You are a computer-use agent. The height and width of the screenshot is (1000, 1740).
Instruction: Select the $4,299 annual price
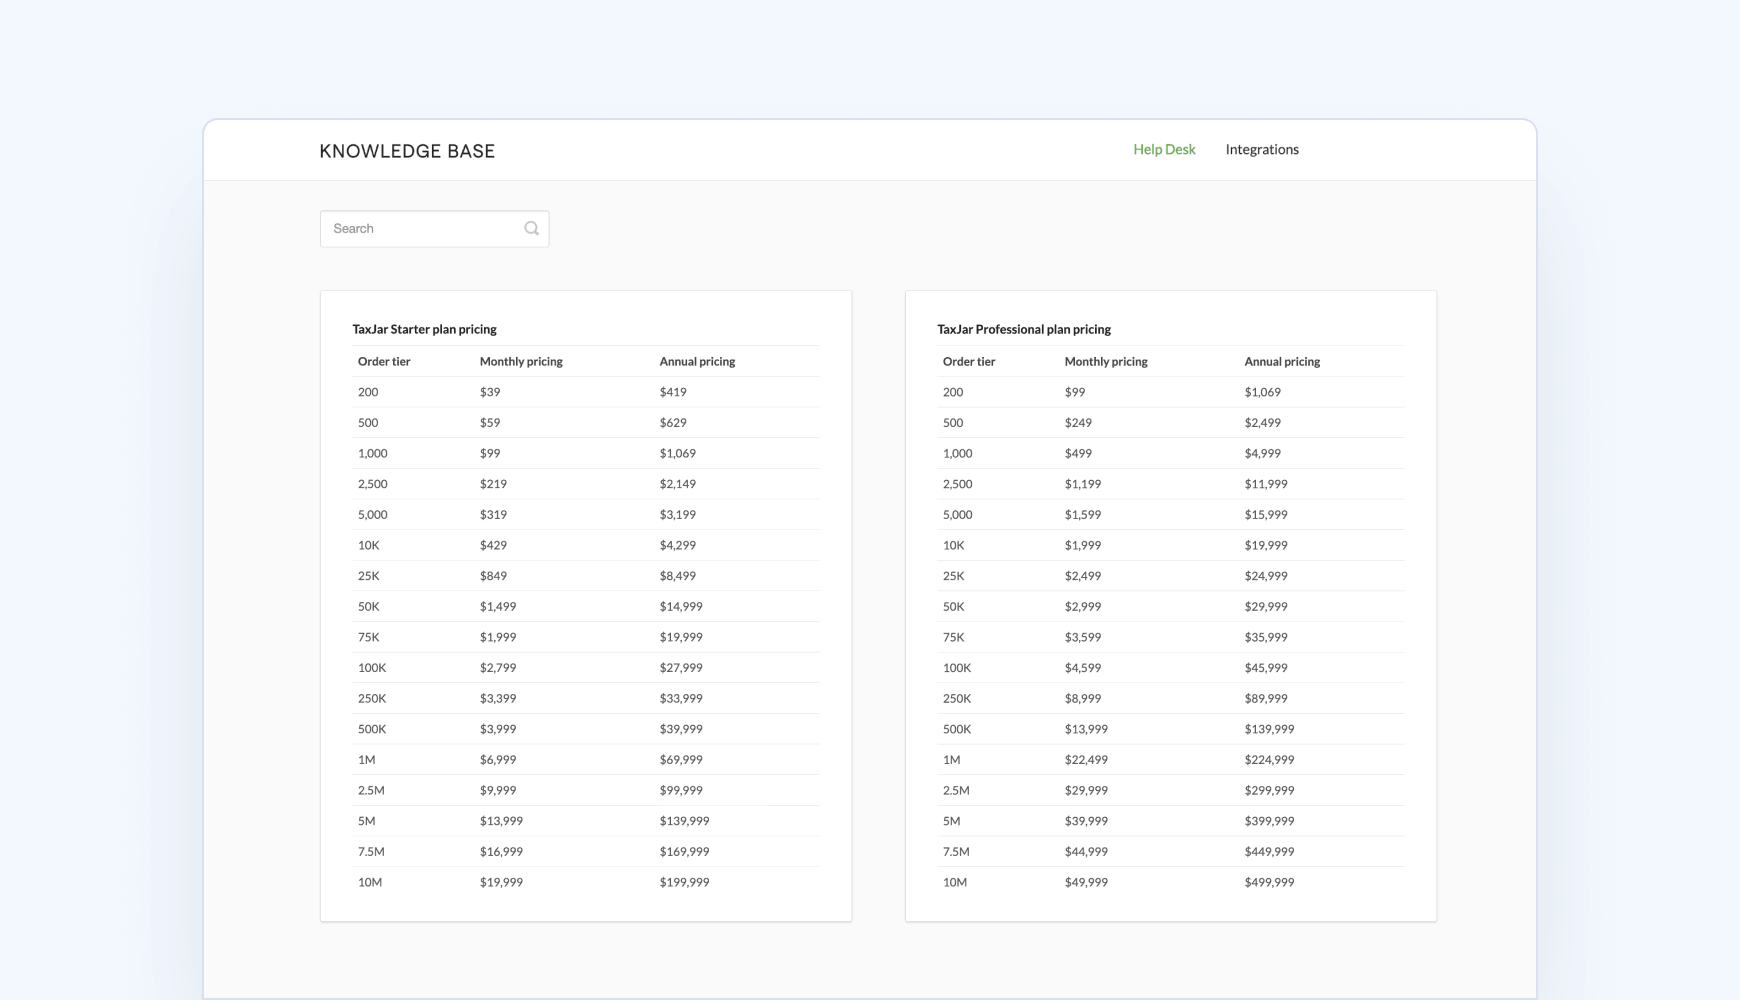pos(678,546)
